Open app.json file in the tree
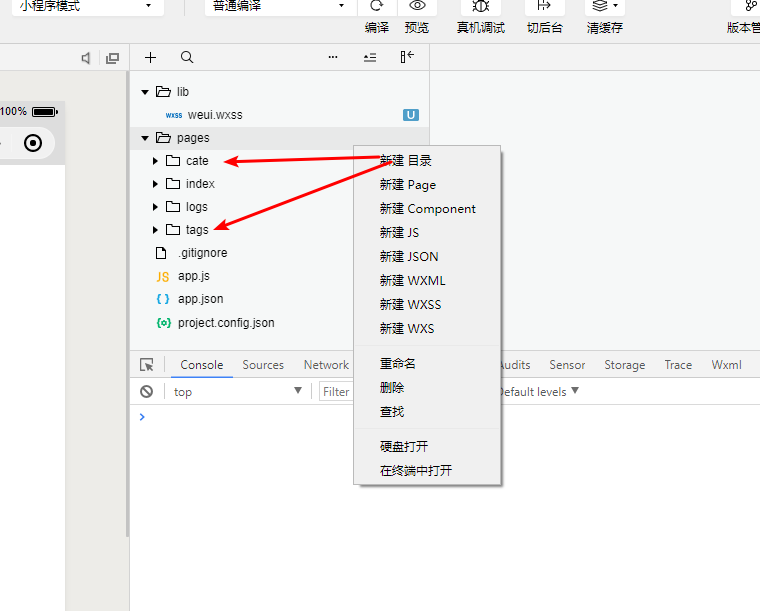 point(200,299)
